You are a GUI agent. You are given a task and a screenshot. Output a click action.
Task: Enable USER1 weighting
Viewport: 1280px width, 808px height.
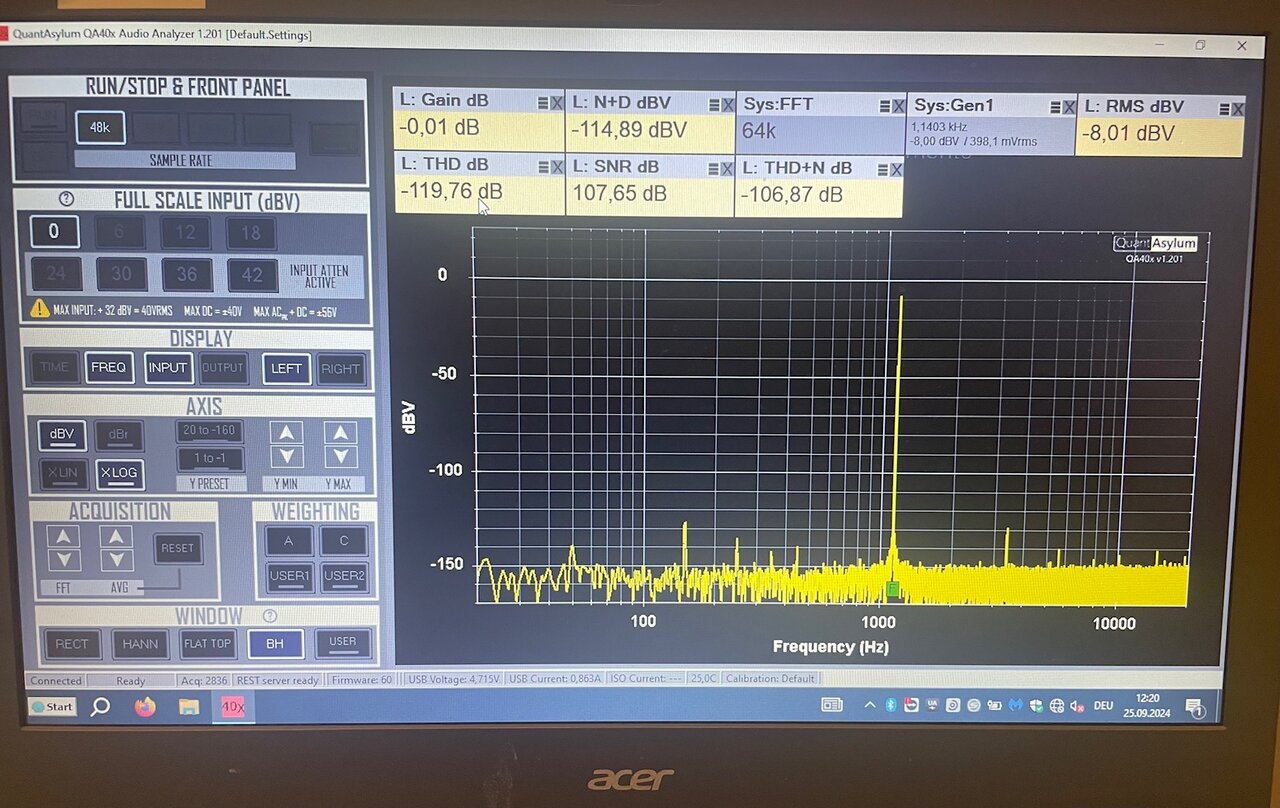point(289,576)
